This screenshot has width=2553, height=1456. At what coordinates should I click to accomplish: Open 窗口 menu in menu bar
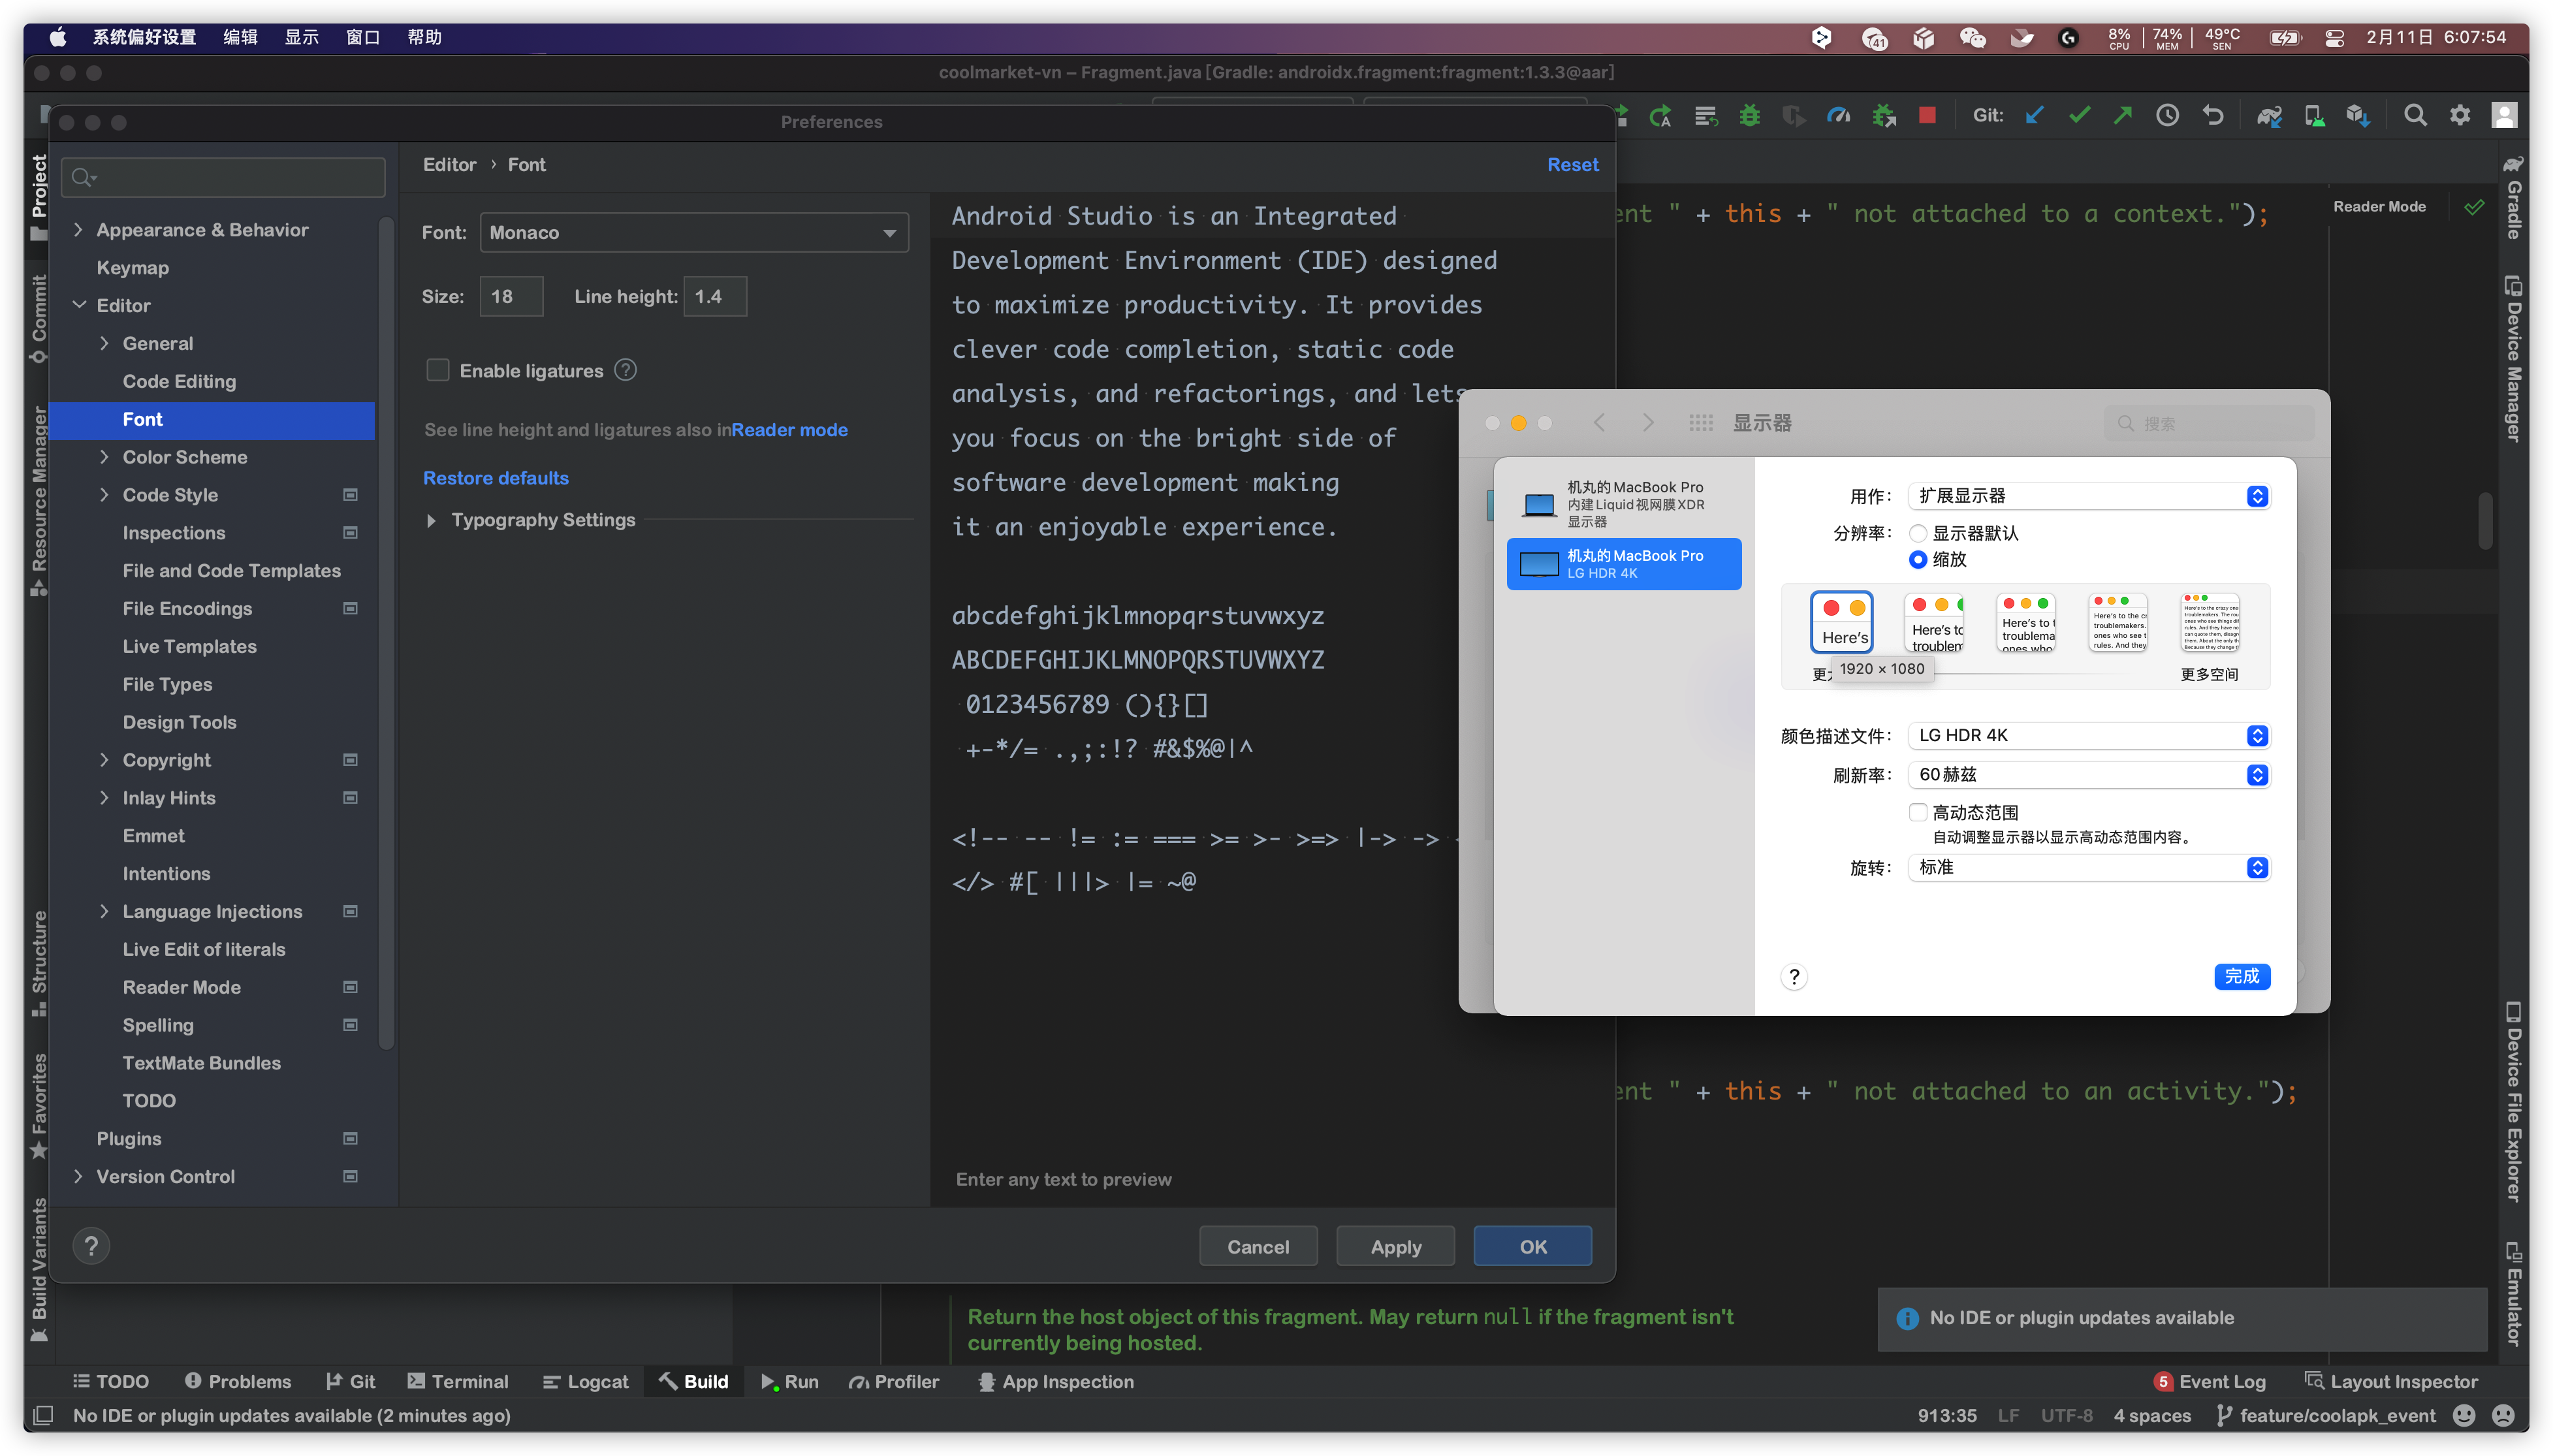[362, 37]
